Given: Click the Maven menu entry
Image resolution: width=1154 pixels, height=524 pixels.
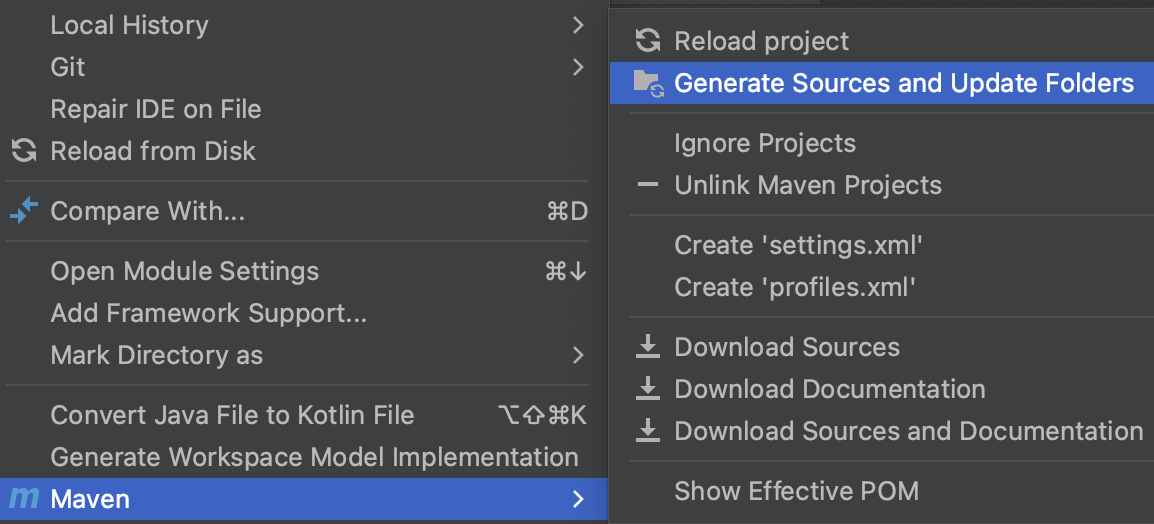Looking at the screenshot, I should click(x=304, y=499).
